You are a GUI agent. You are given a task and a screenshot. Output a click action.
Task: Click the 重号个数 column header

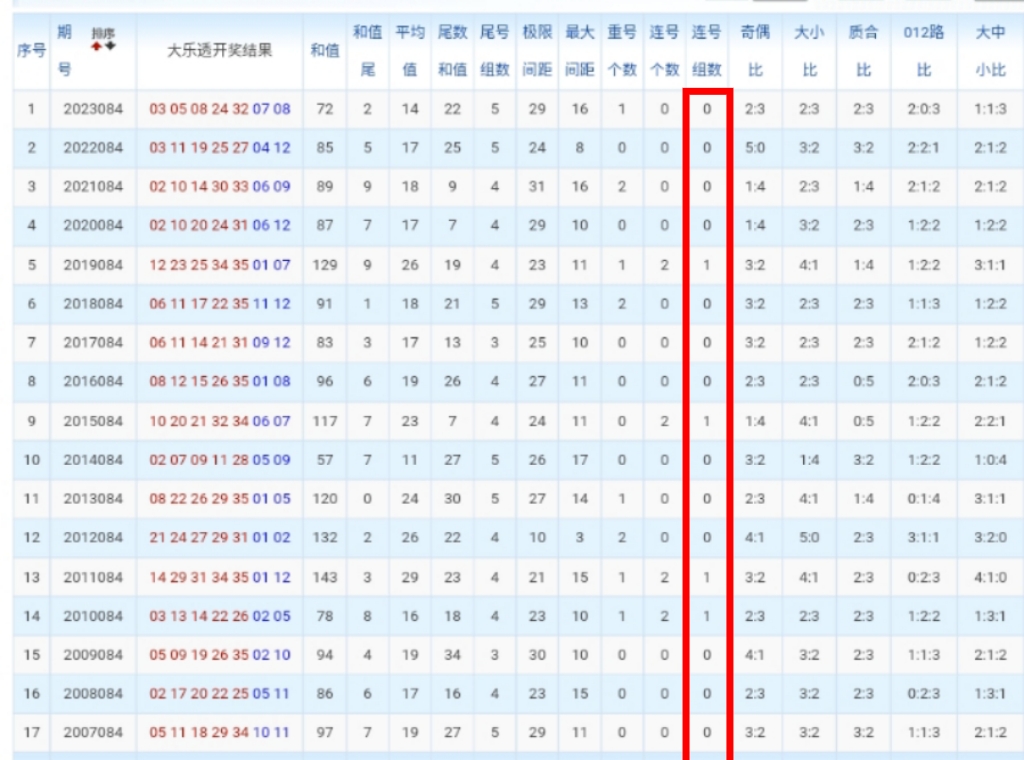(x=622, y=50)
